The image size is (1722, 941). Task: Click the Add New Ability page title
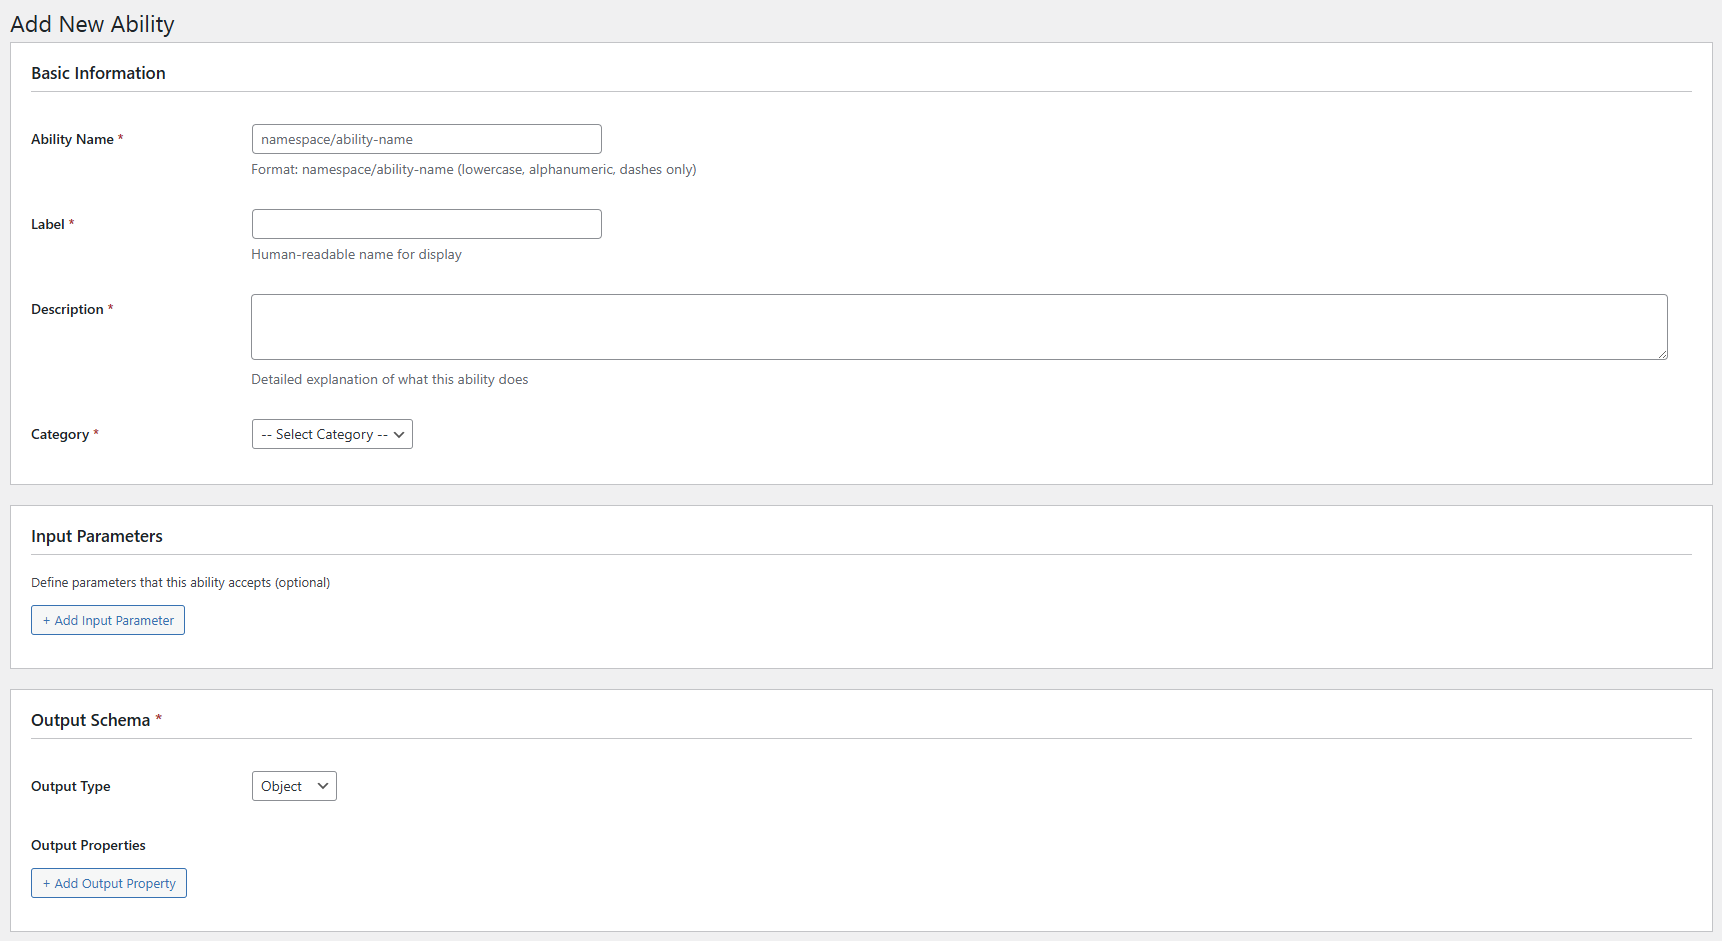coord(92,24)
